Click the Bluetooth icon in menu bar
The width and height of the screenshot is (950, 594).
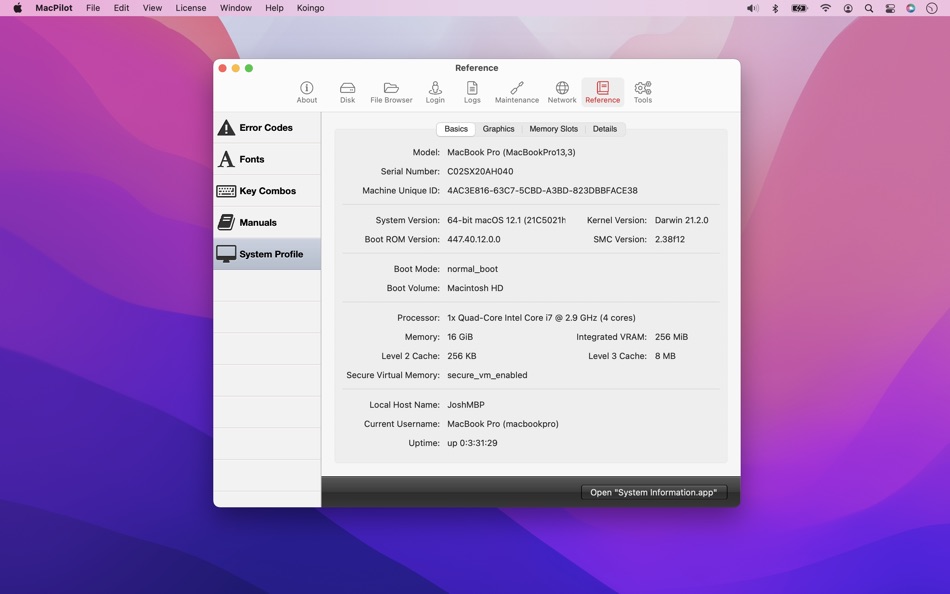point(775,8)
